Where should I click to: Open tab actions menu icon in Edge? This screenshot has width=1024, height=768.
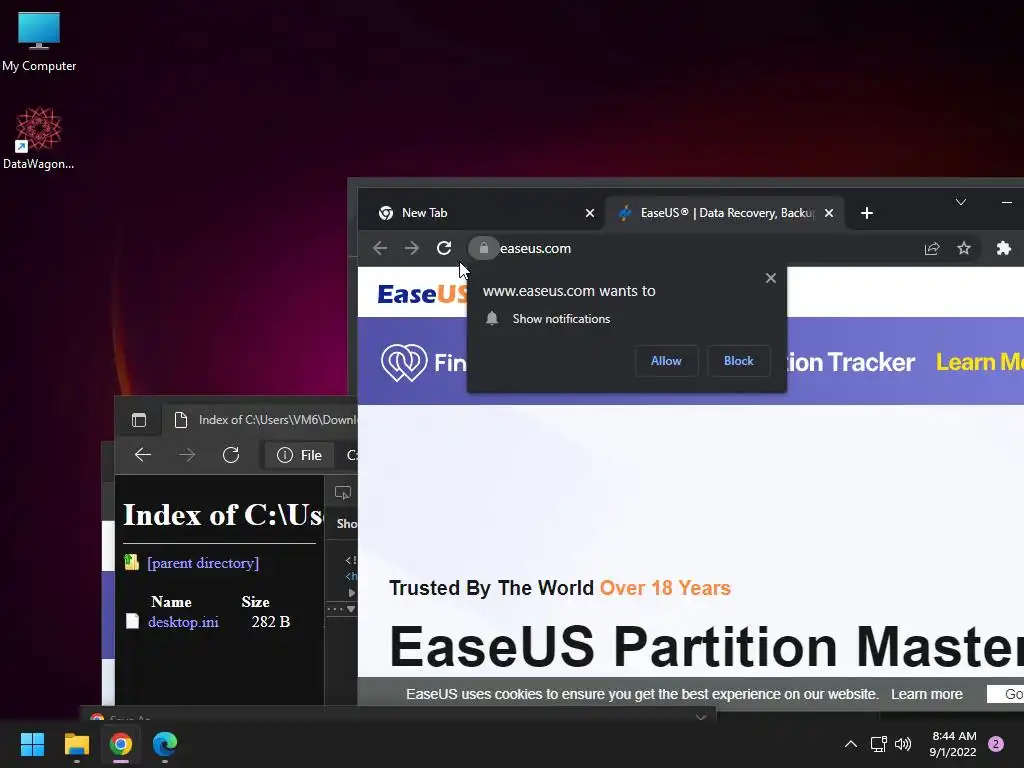(139, 420)
